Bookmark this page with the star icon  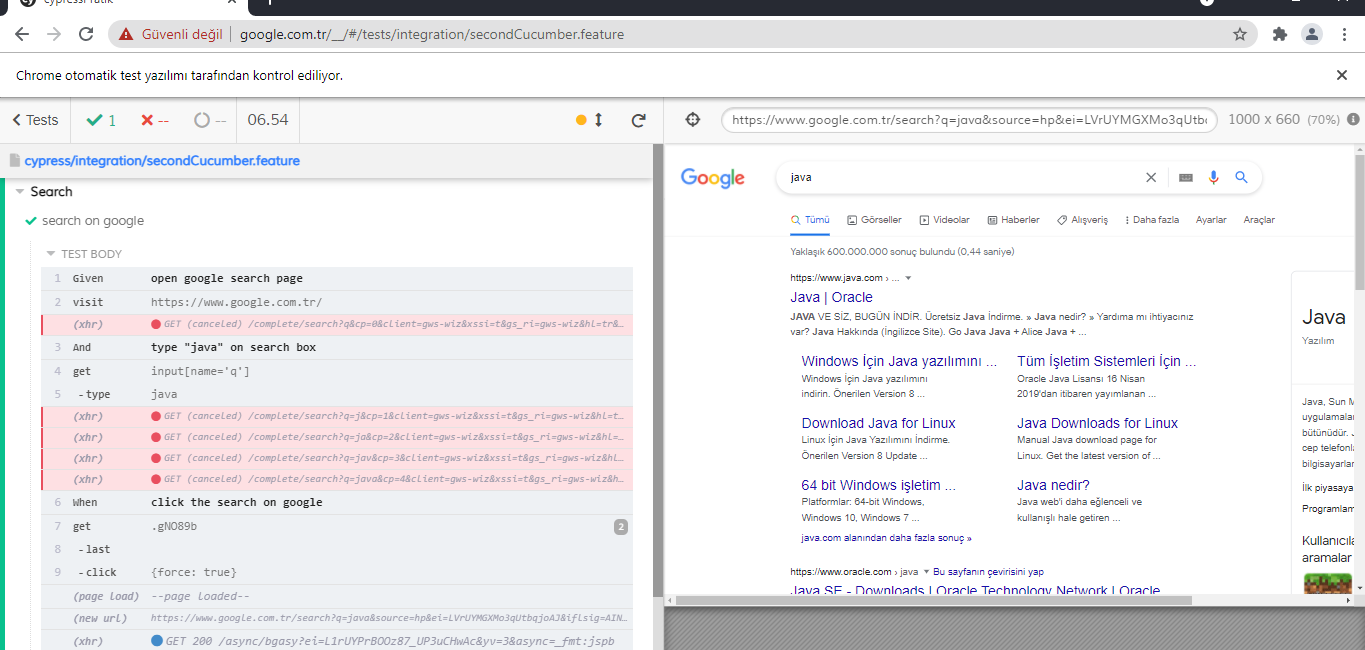(x=1240, y=34)
